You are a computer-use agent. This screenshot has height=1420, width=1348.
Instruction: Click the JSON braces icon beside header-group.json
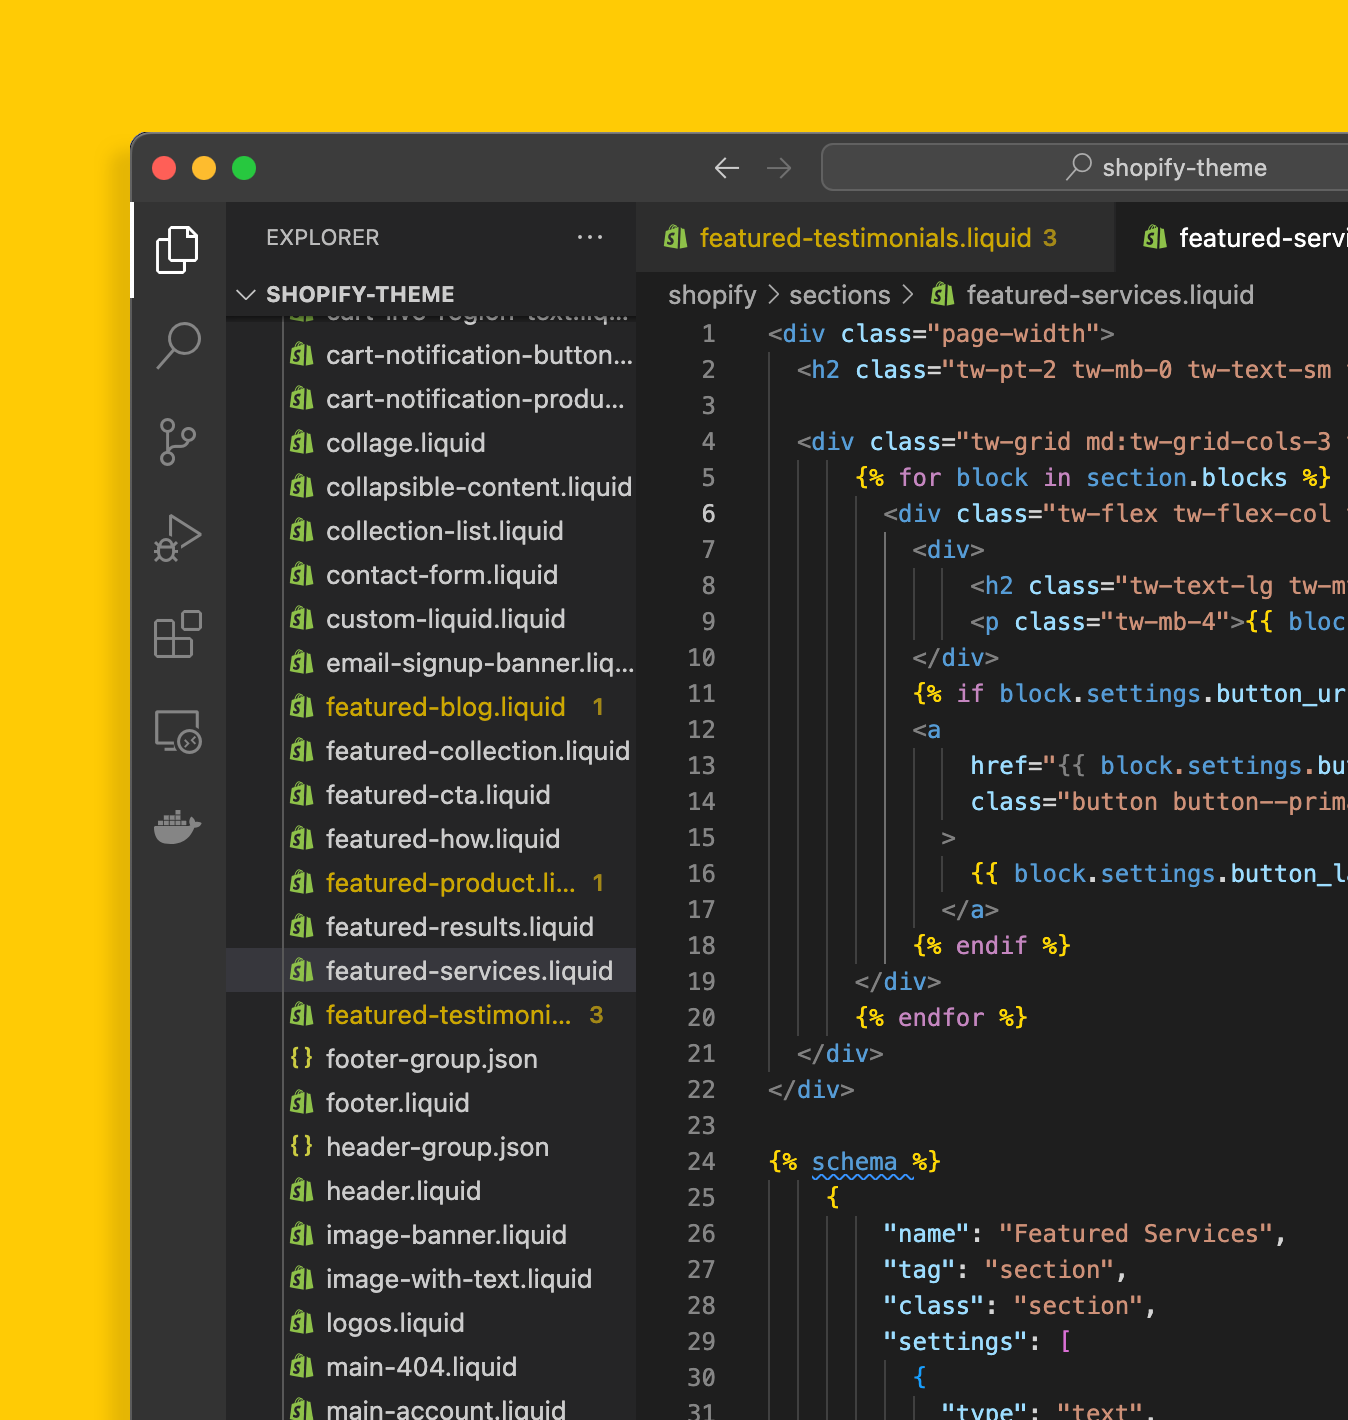click(x=301, y=1146)
